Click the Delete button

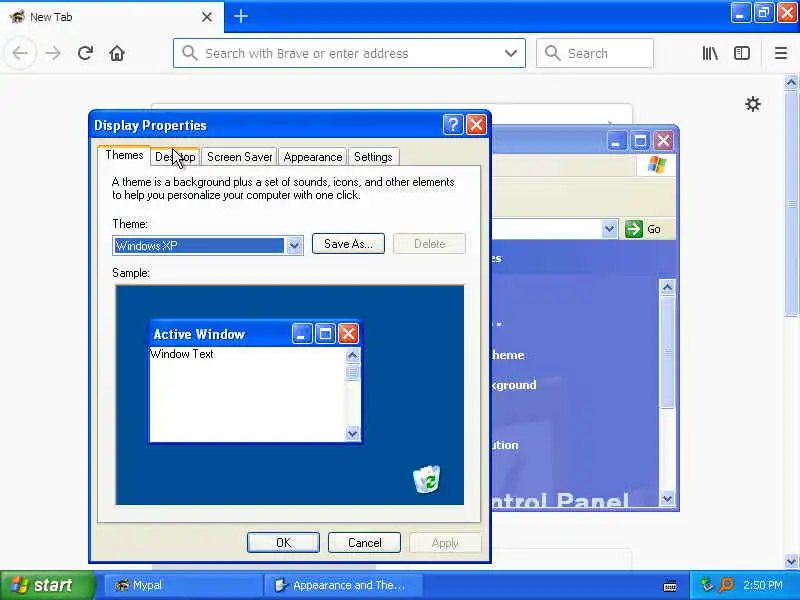pos(430,244)
